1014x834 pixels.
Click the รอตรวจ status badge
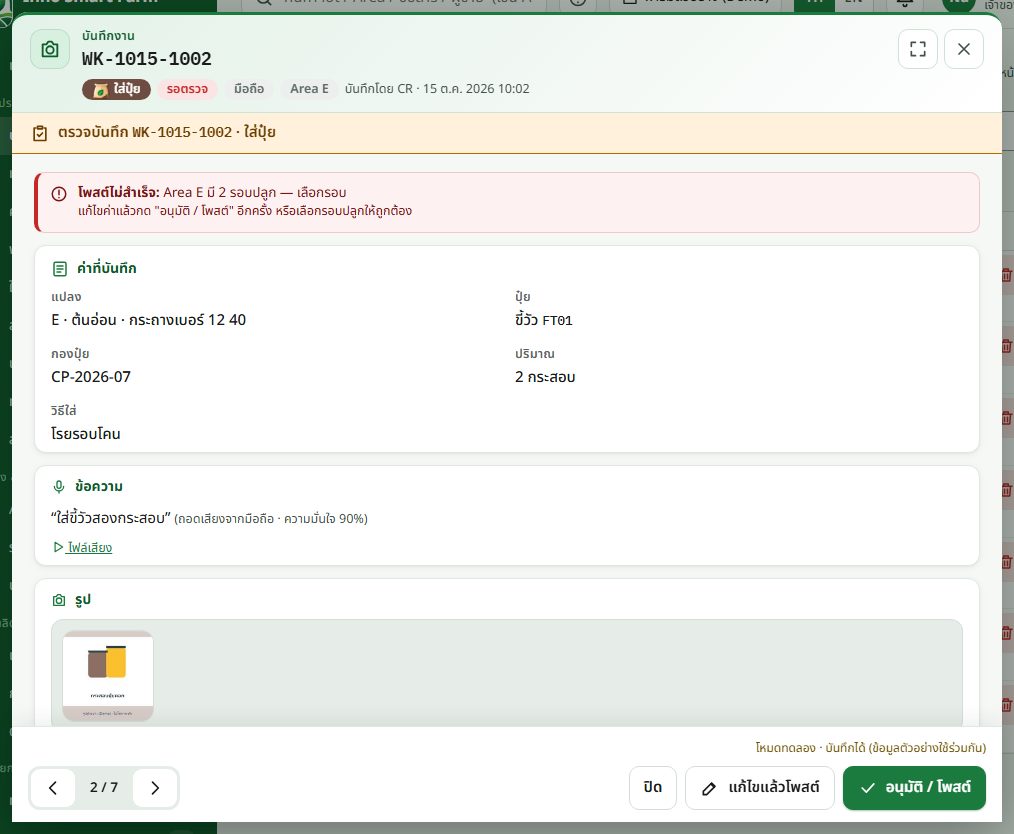pyautogui.click(x=188, y=89)
